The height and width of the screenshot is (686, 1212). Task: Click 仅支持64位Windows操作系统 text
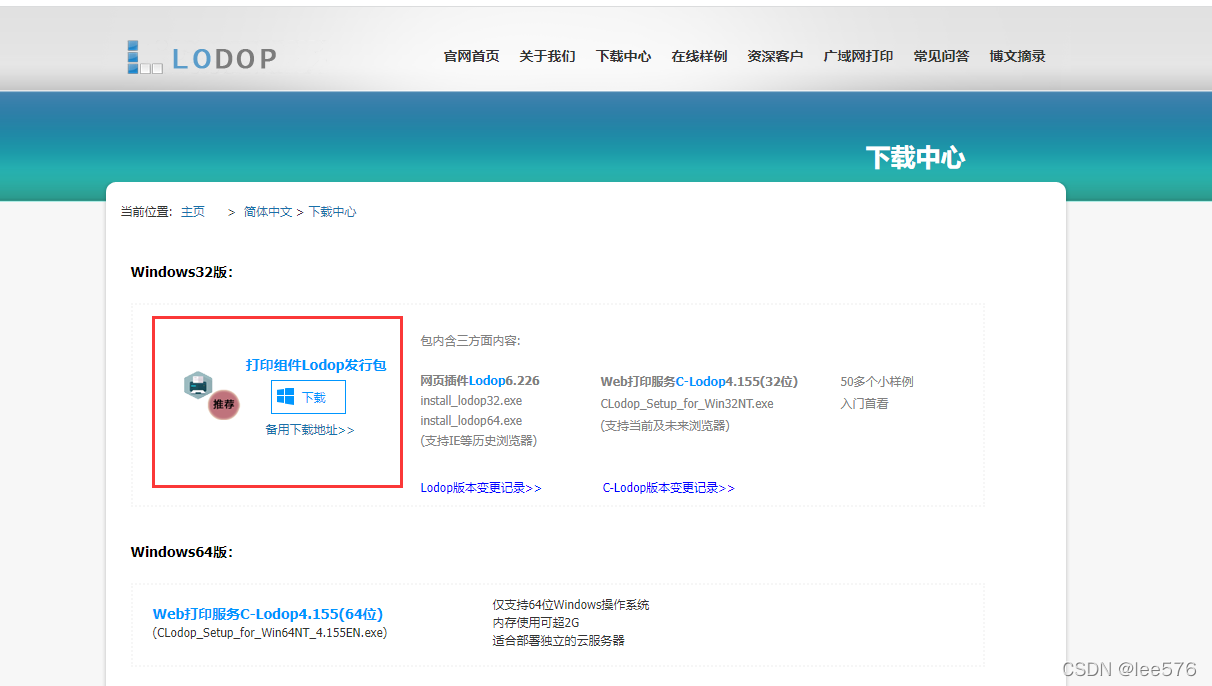571,605
